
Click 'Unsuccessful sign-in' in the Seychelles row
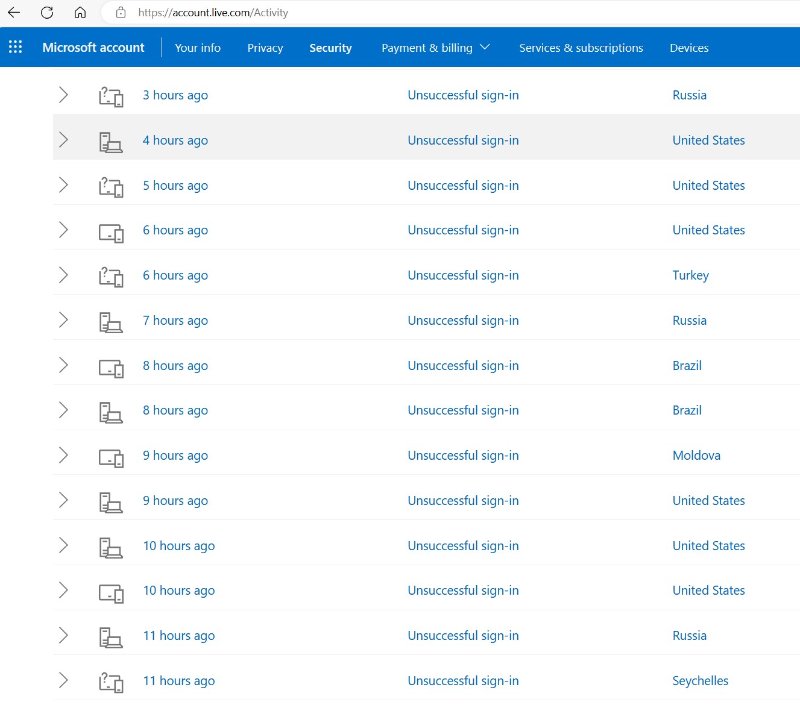pos(463,680)
